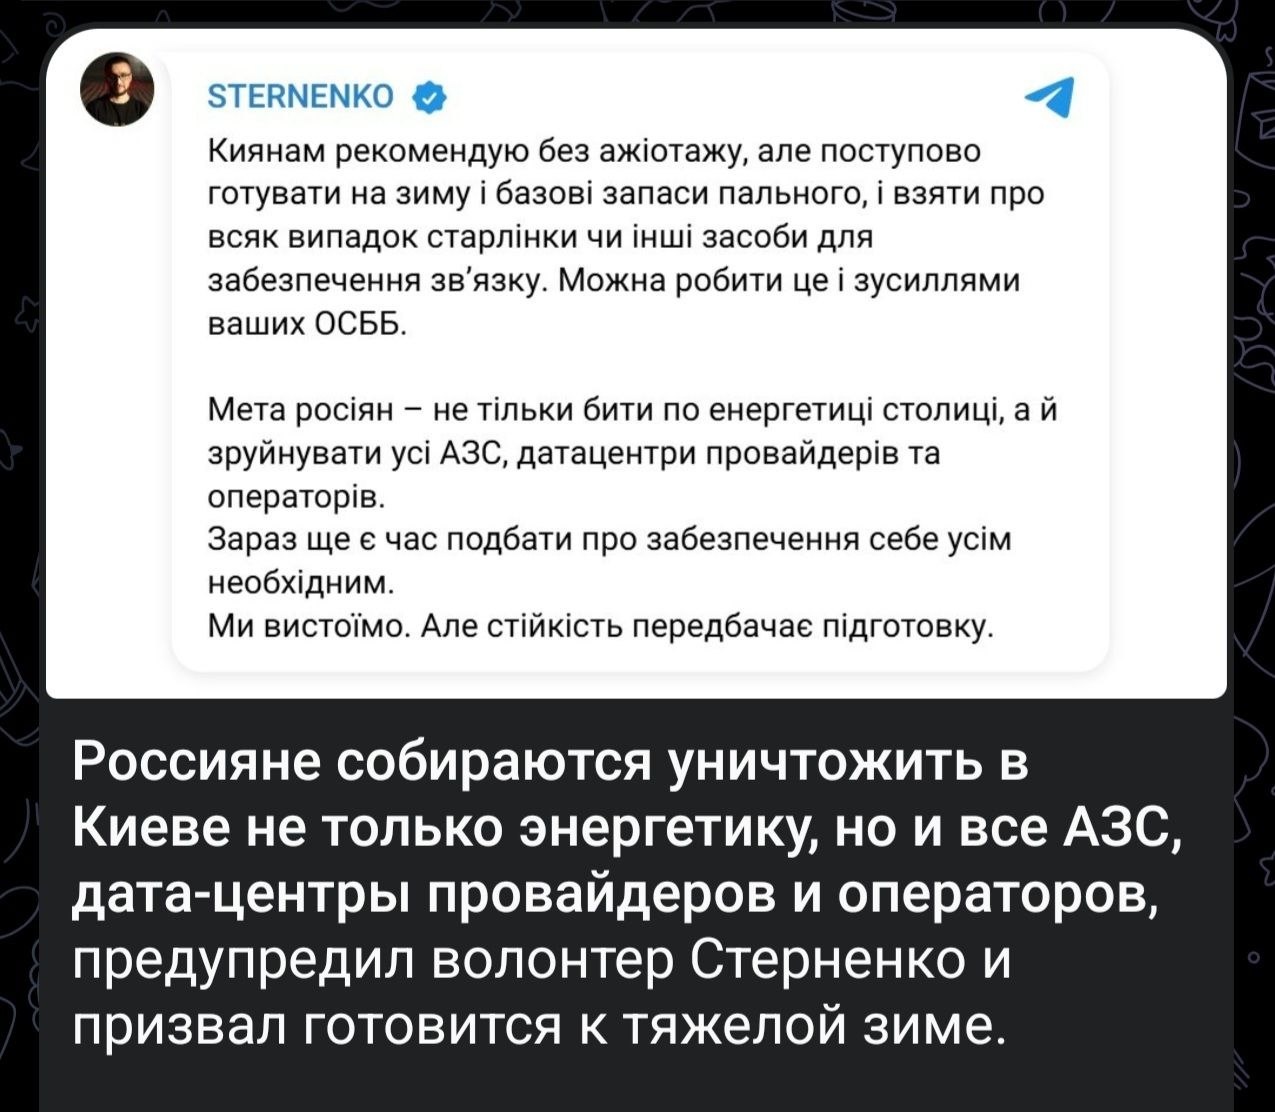The image size is (1275, 1112).
Task: Select the line 'зруйнувати усі АЗС, датацентри'
Action: tap(573, 454)
